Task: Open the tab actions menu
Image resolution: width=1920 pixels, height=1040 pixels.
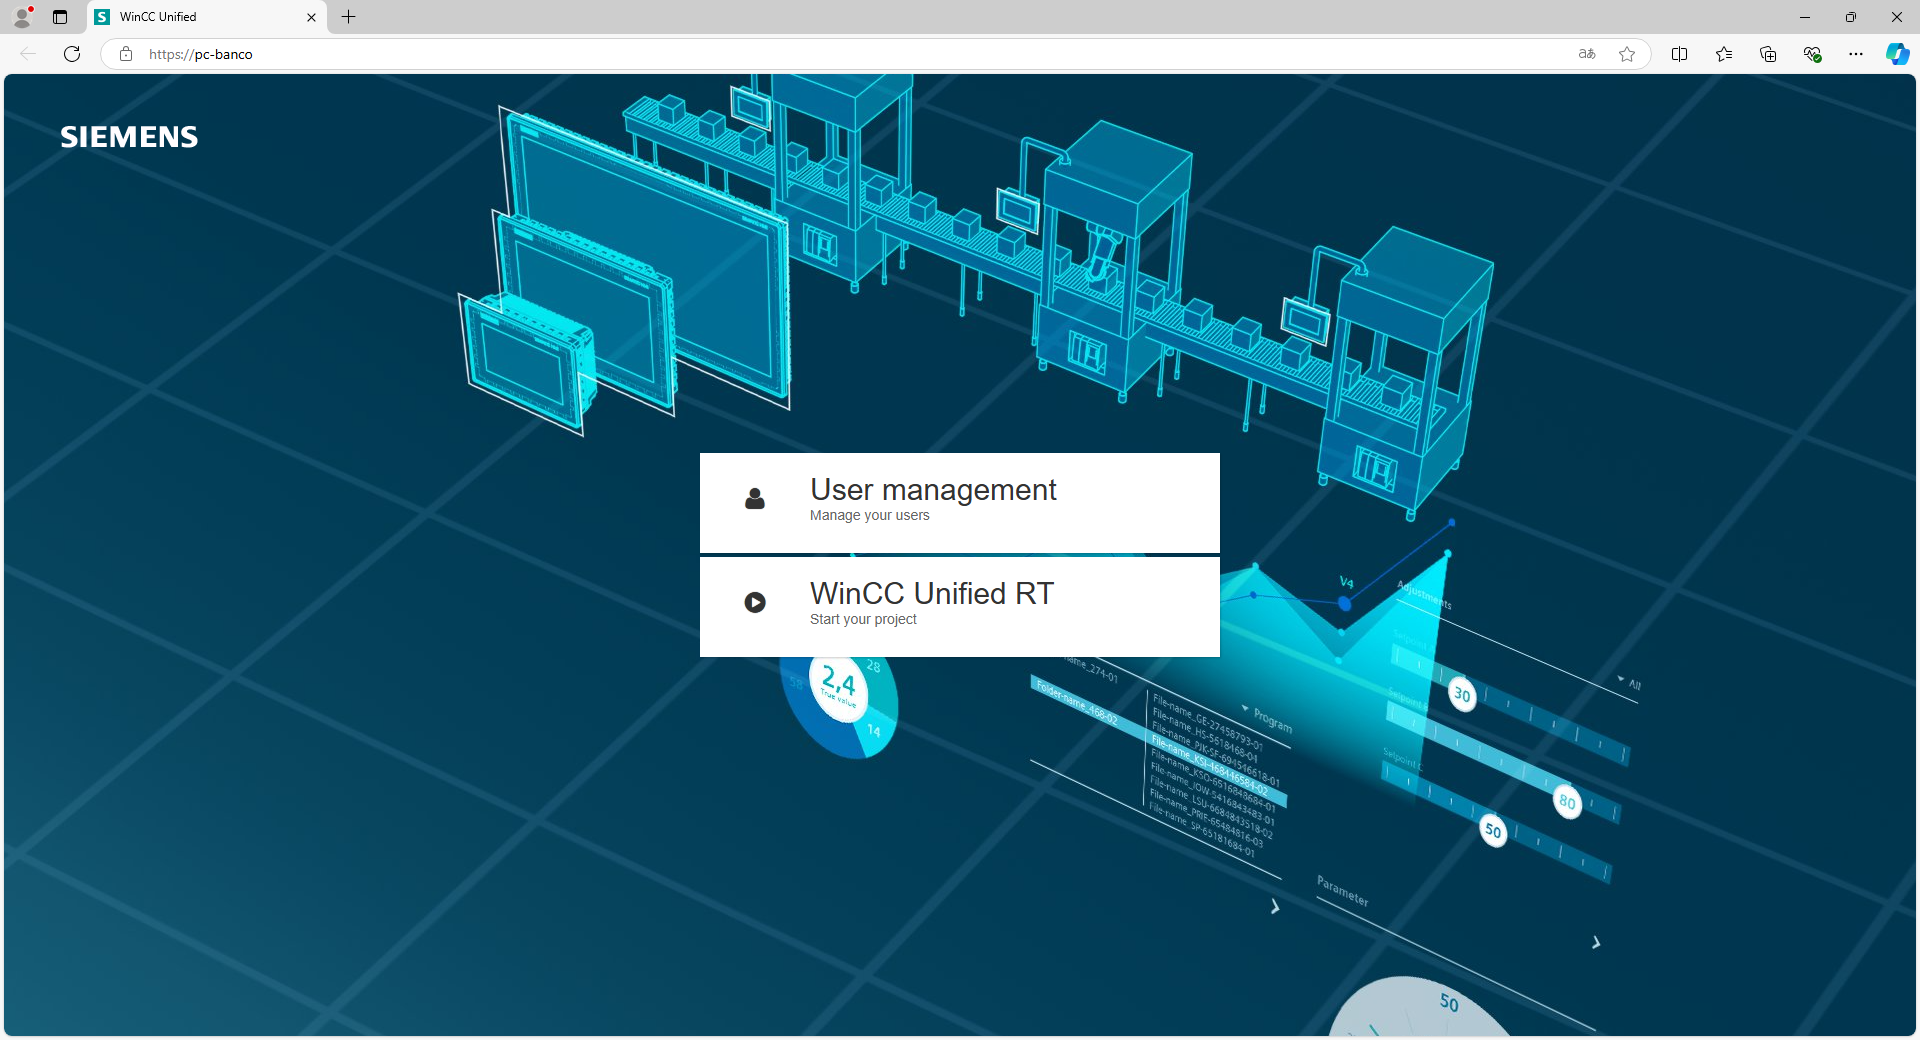Action: pyautogui.click(x=60, y=17)
